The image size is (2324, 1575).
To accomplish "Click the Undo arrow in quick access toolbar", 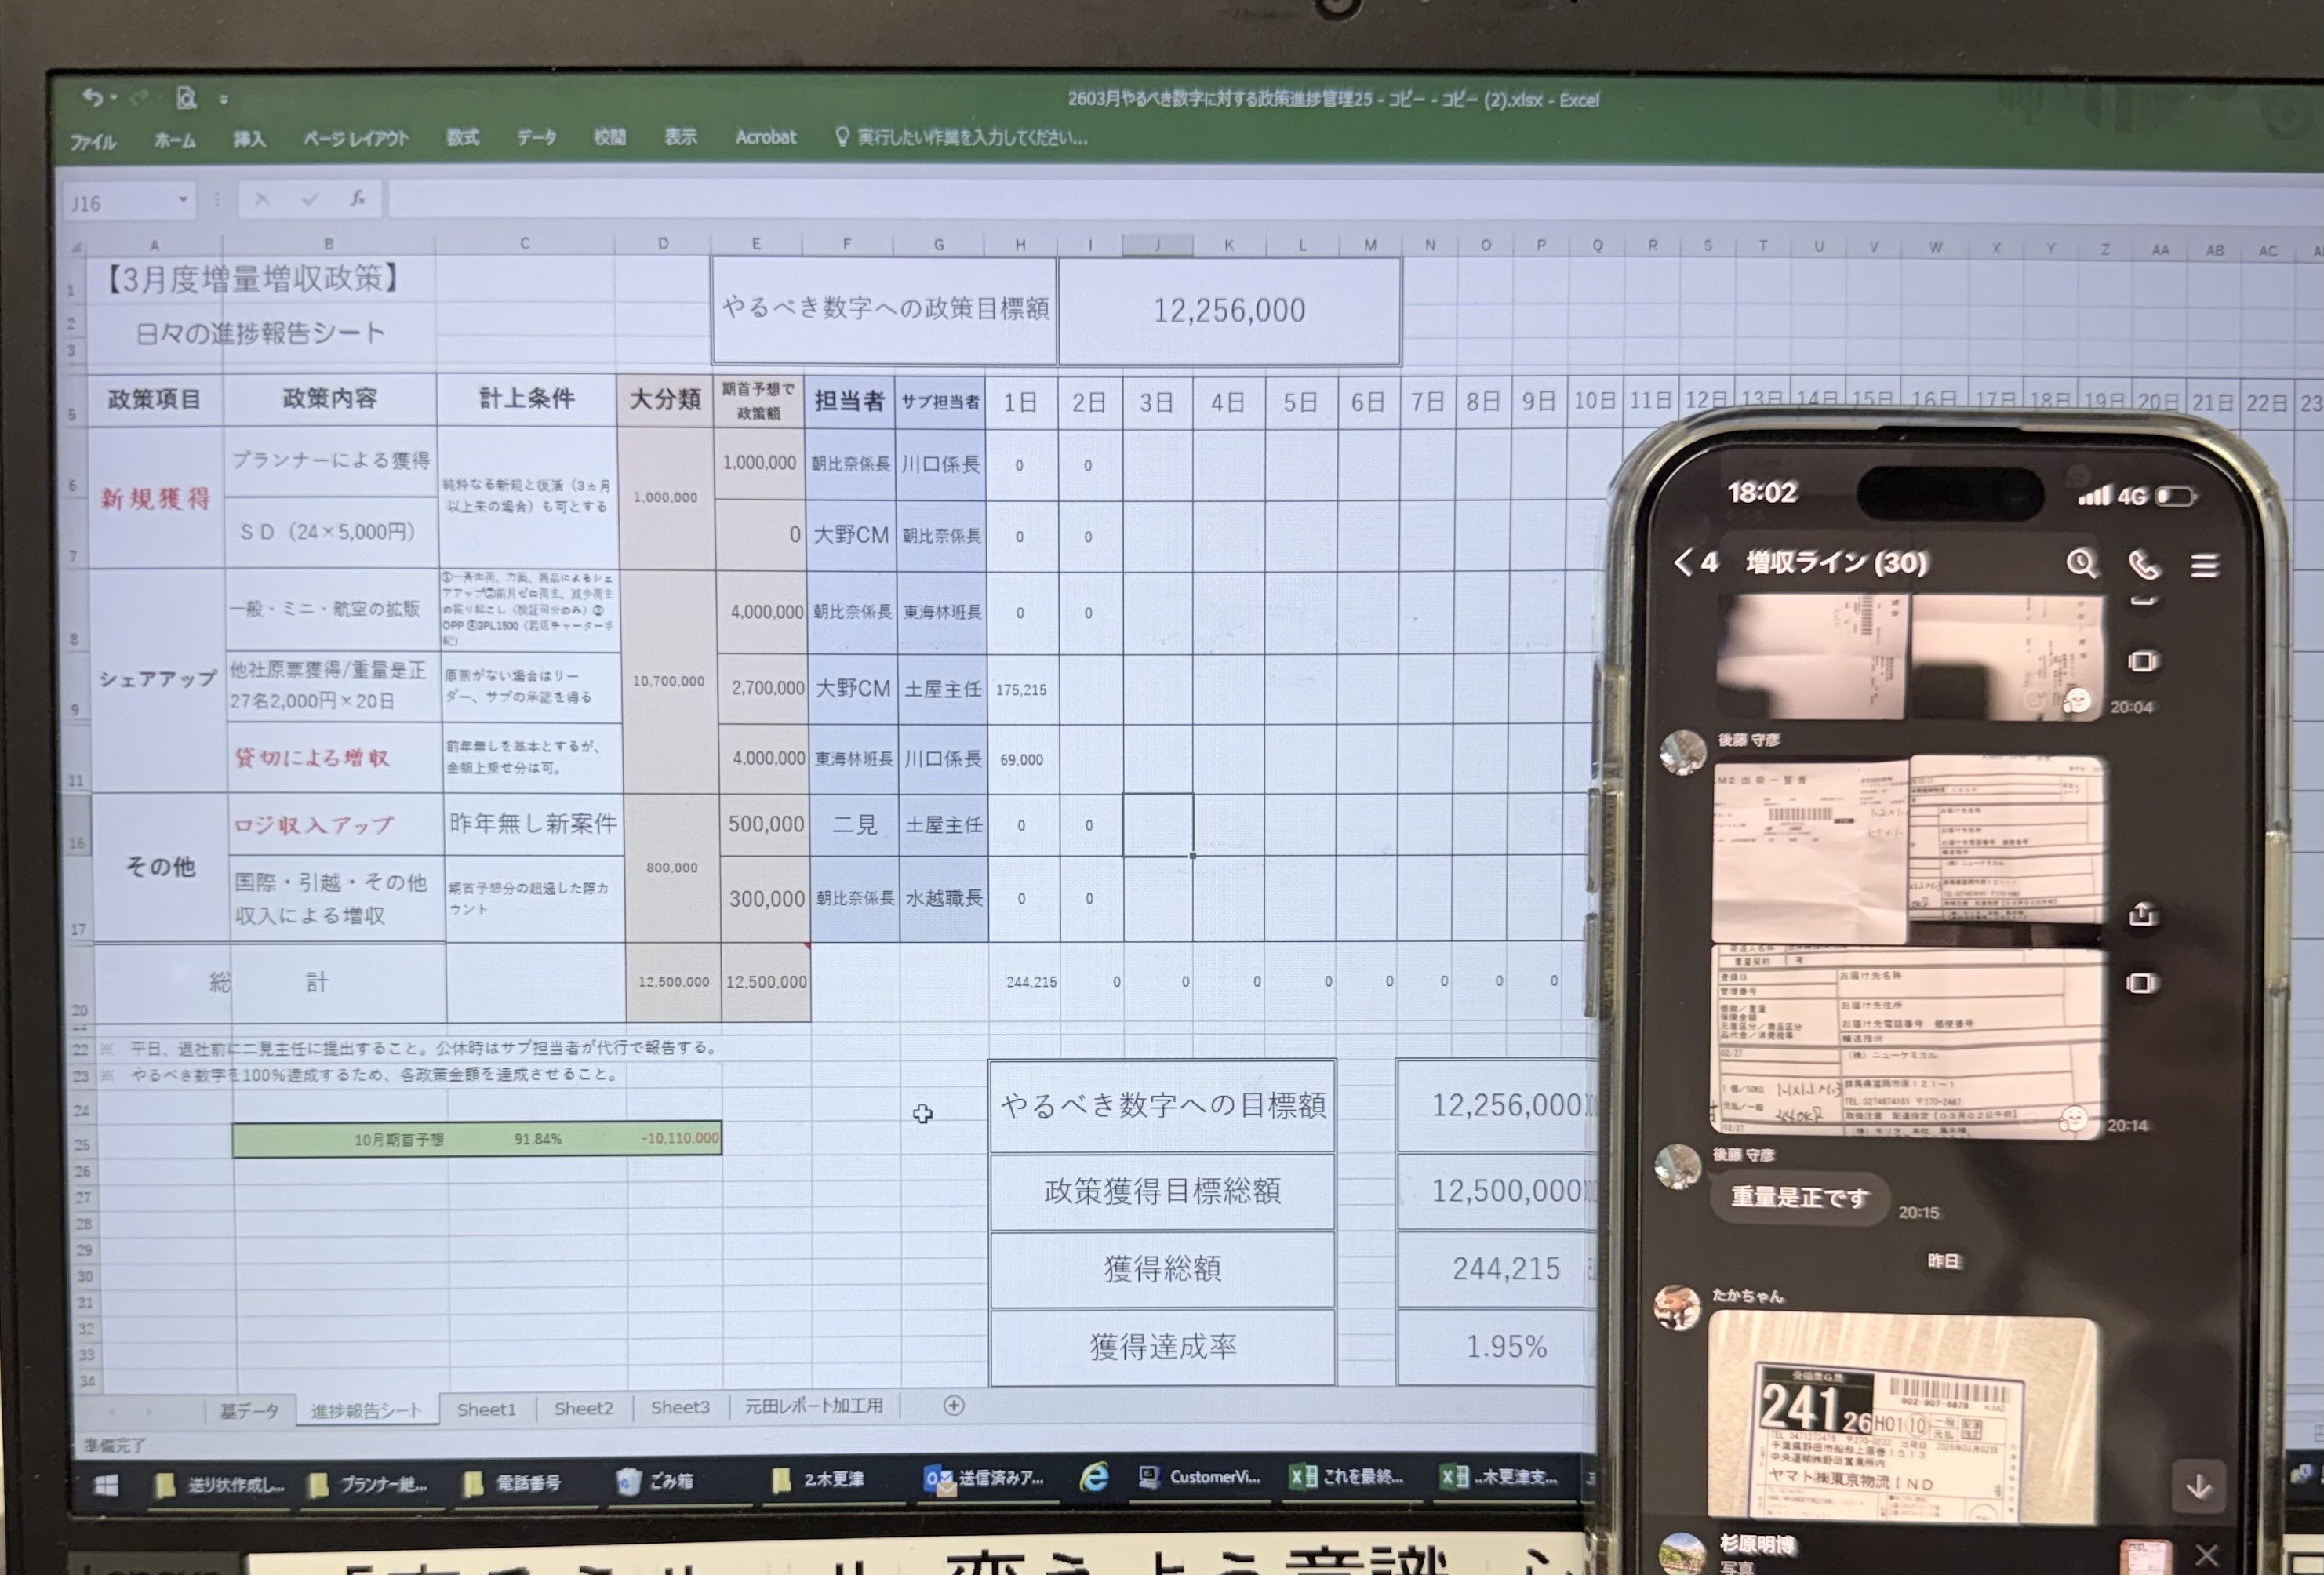I will point(93,97).
